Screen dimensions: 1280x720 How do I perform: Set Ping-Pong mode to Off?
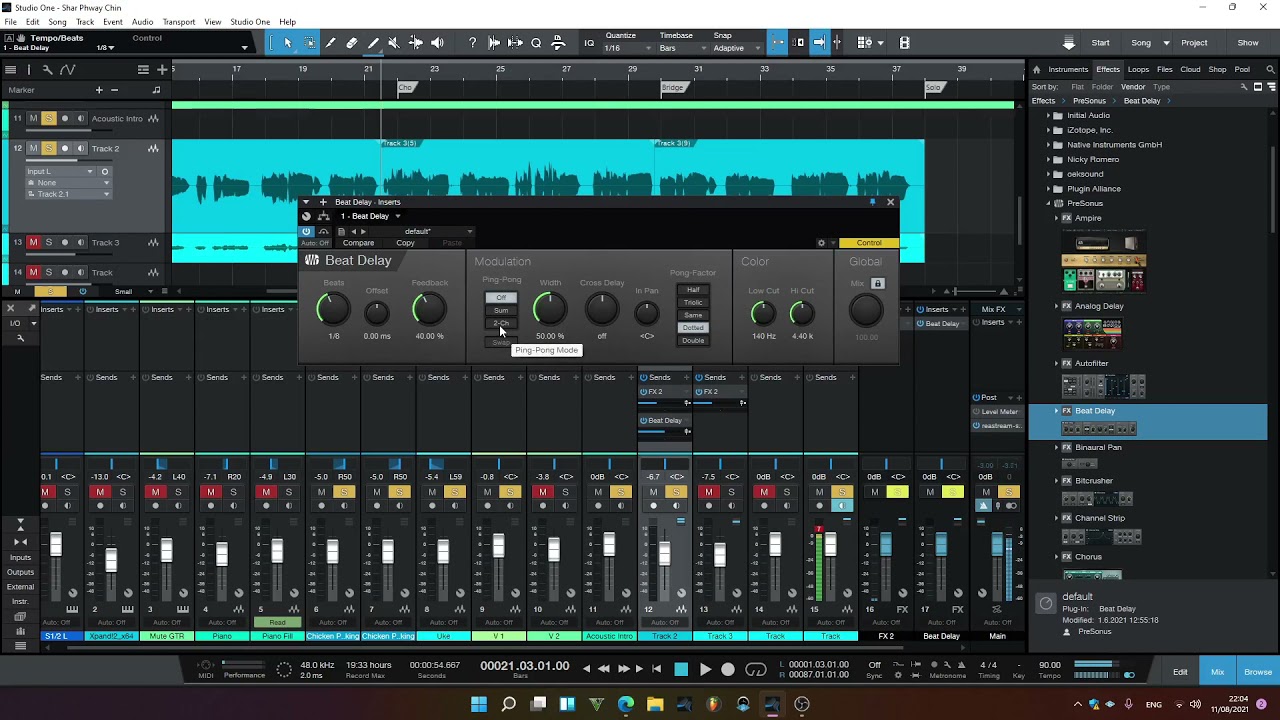501,298
